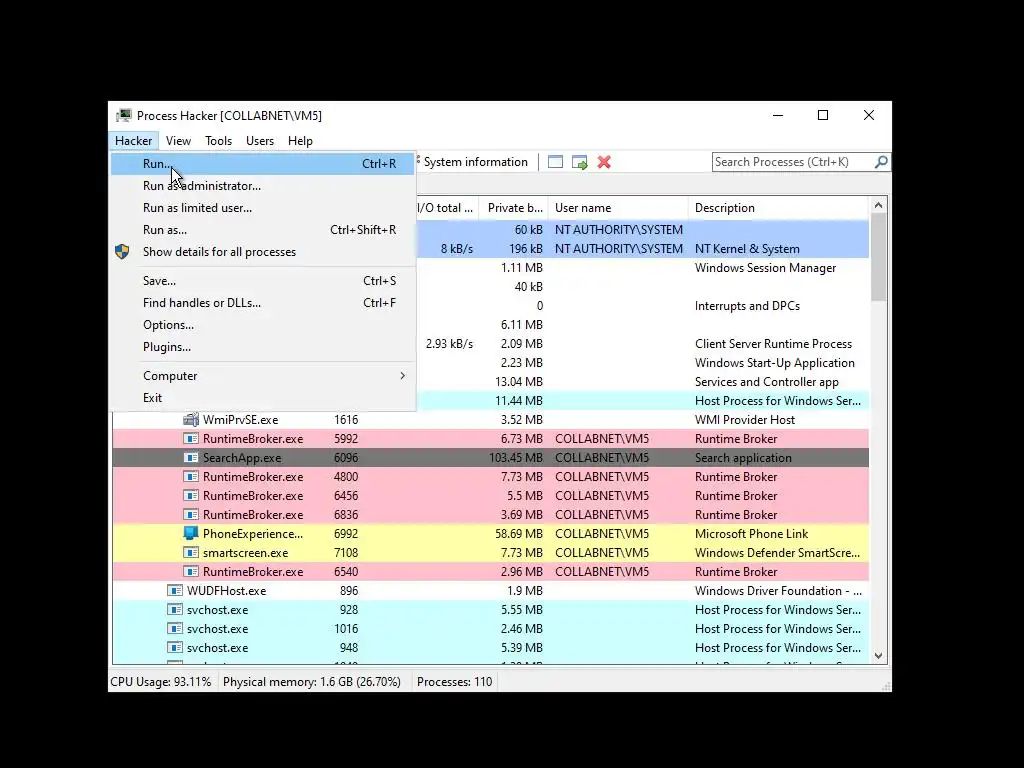Click PID 6096 cell
This screenshot has width=1024, height=768.
click(345, 458)
